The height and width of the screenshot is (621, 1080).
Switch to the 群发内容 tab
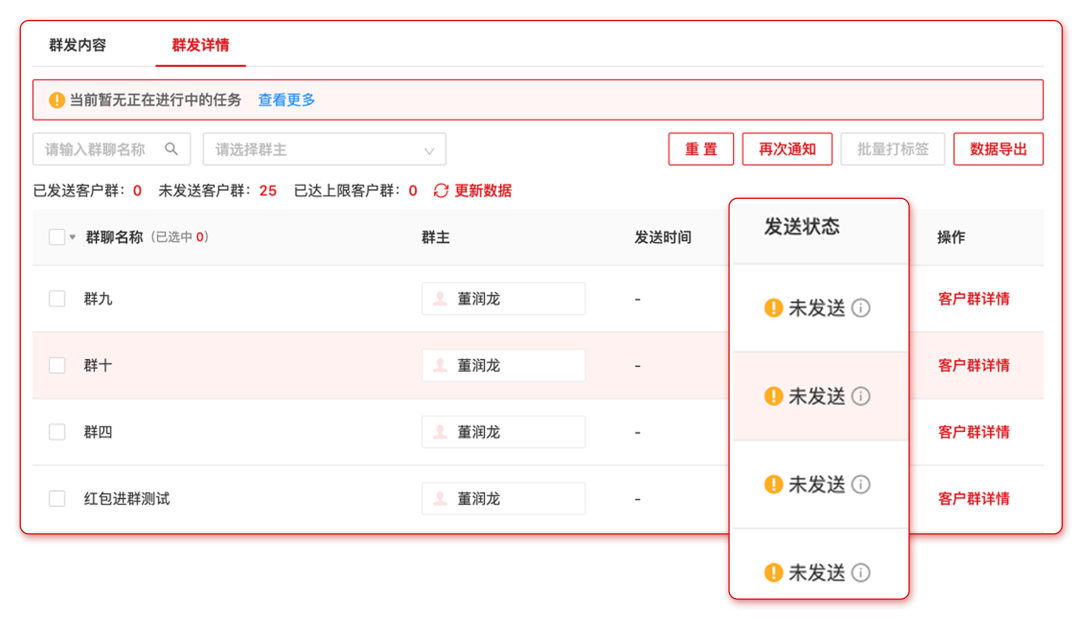(77, 45)
